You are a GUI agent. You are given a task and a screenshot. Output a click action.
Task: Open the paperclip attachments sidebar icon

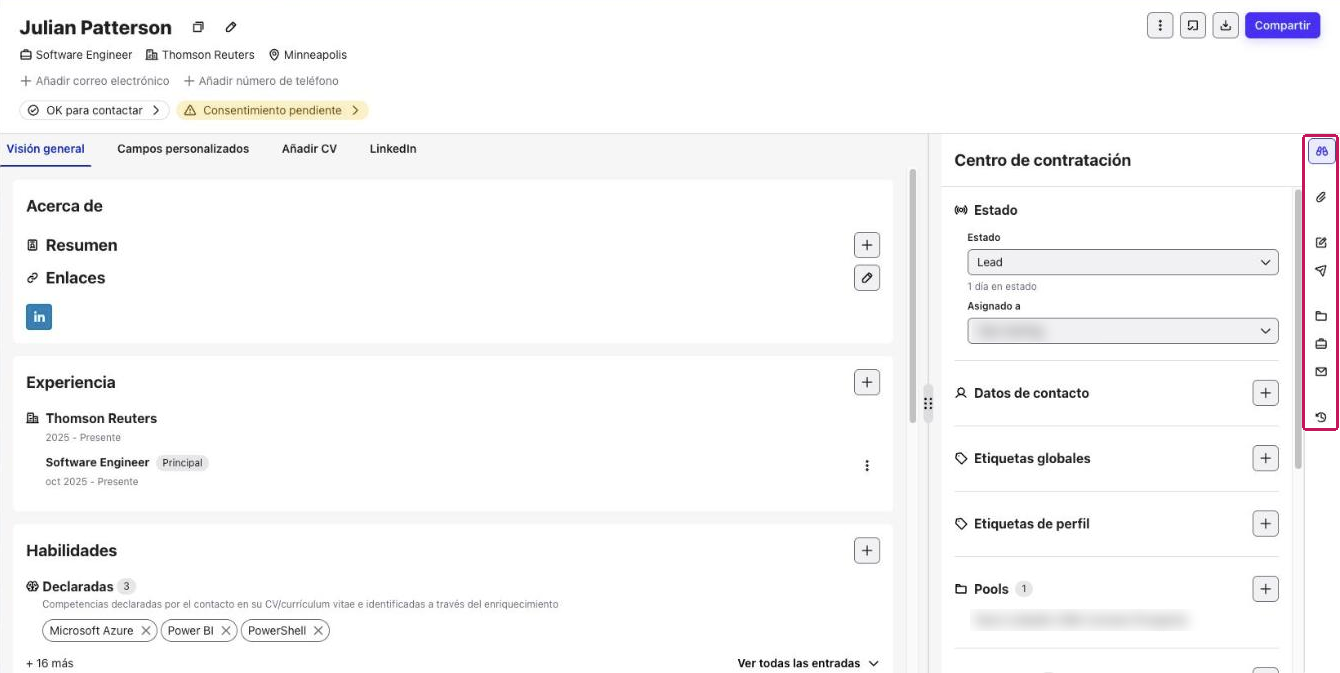tap(1321, 198)
